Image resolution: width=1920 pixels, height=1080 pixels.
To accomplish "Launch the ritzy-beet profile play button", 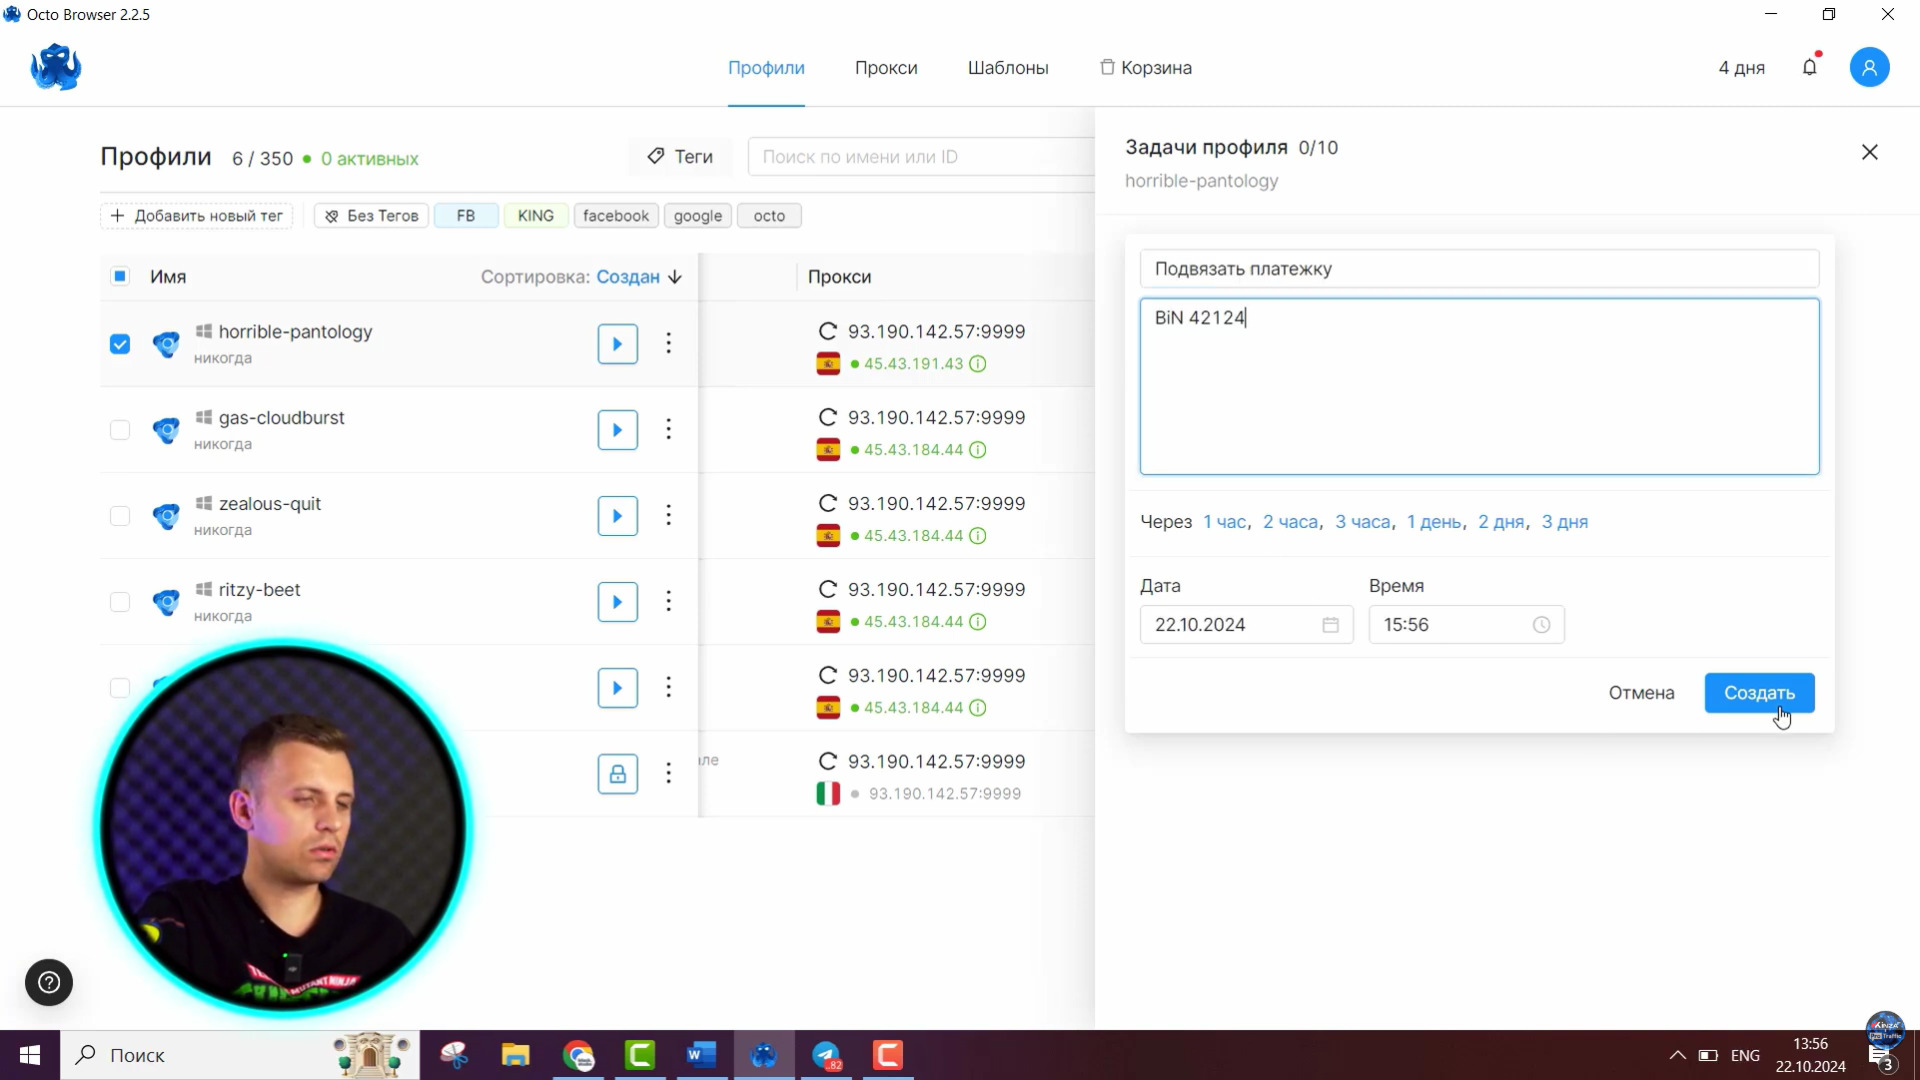I will pyautogui.click(x=618, y=602).
